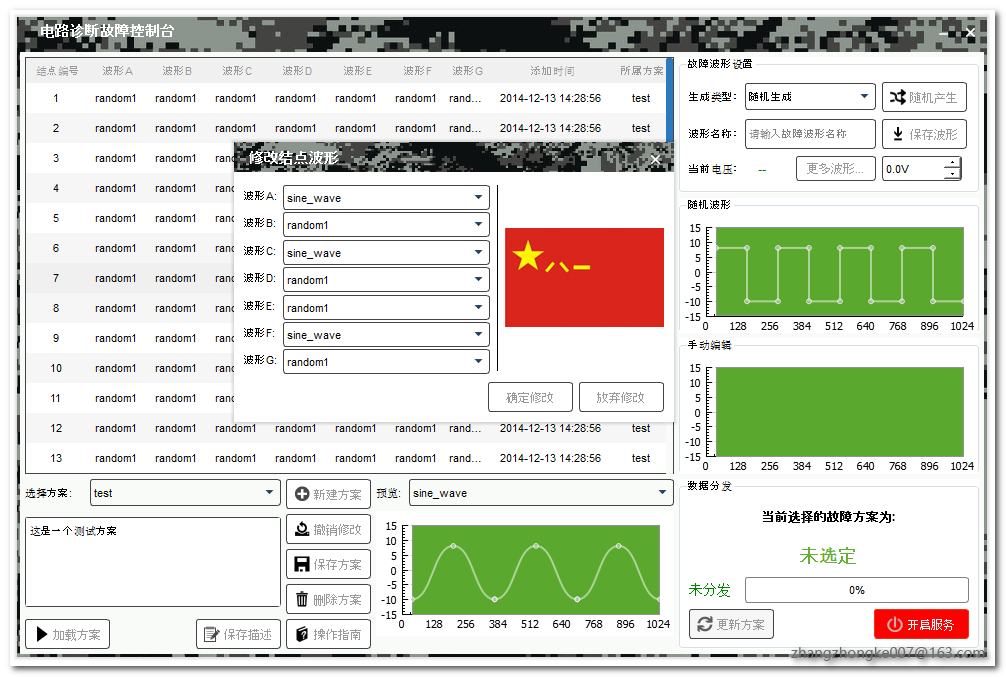Screen dimensions: 1006x677
Task: Decrease voltage with spinner down arrow
Action: (953, 174)
